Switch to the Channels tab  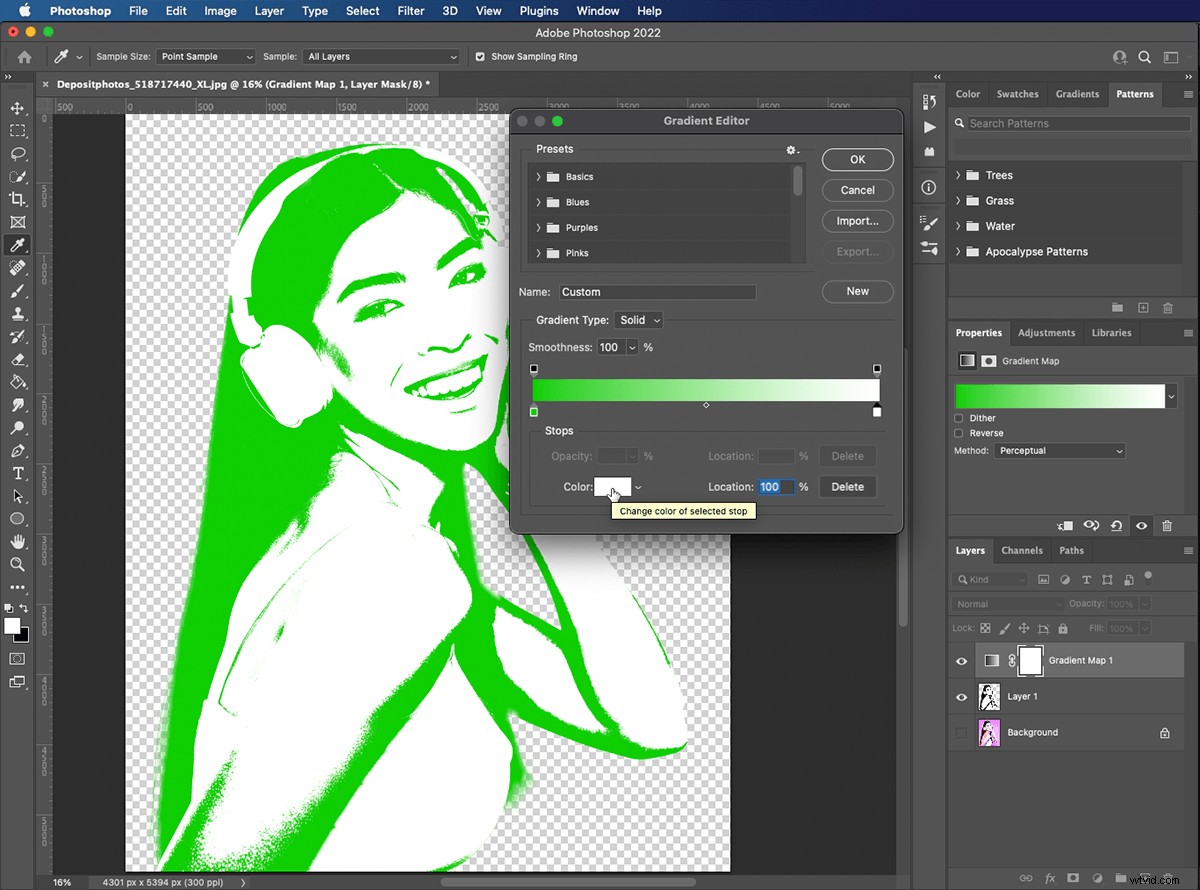click(x=1022, y=550)
